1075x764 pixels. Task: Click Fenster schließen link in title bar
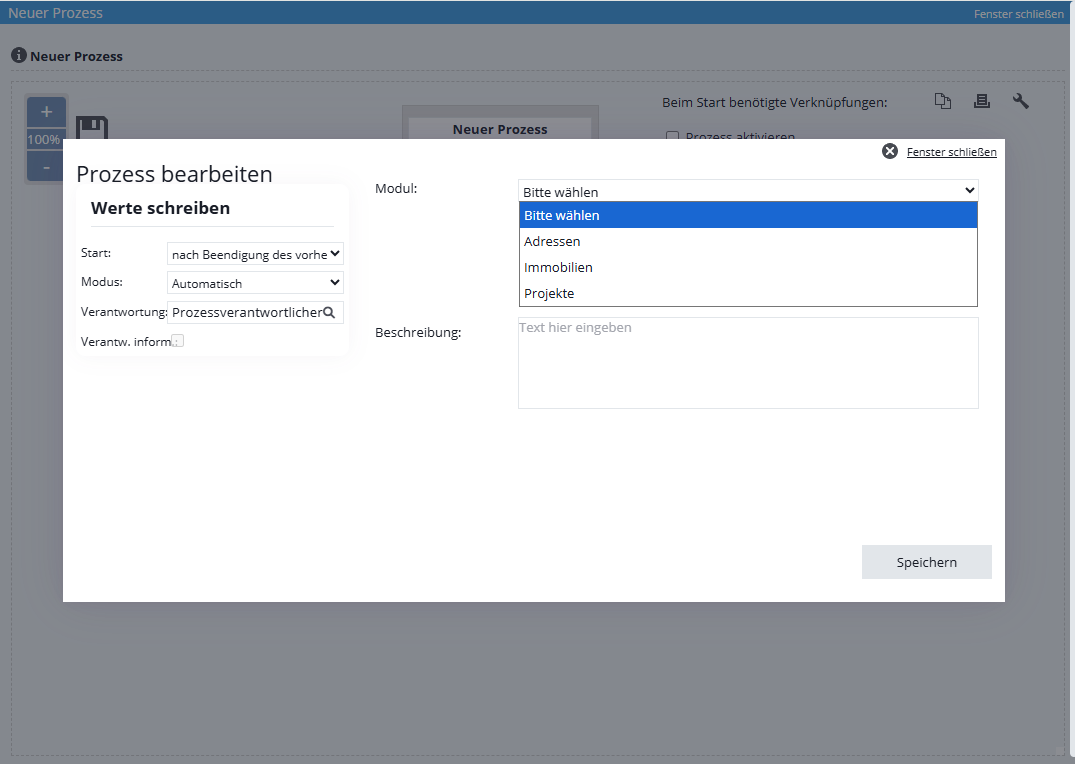[x=1018, y=14]
